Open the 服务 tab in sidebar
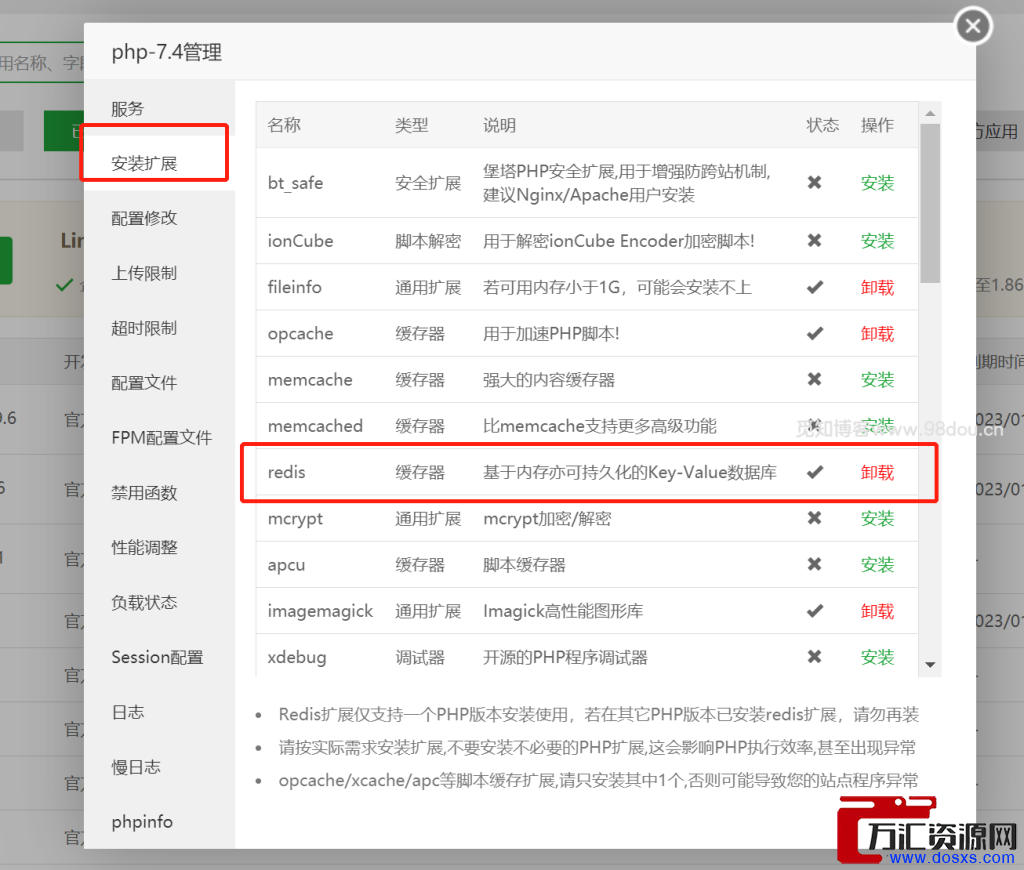The height and width of the screenshot is (870, 1024). pos(127,109)
